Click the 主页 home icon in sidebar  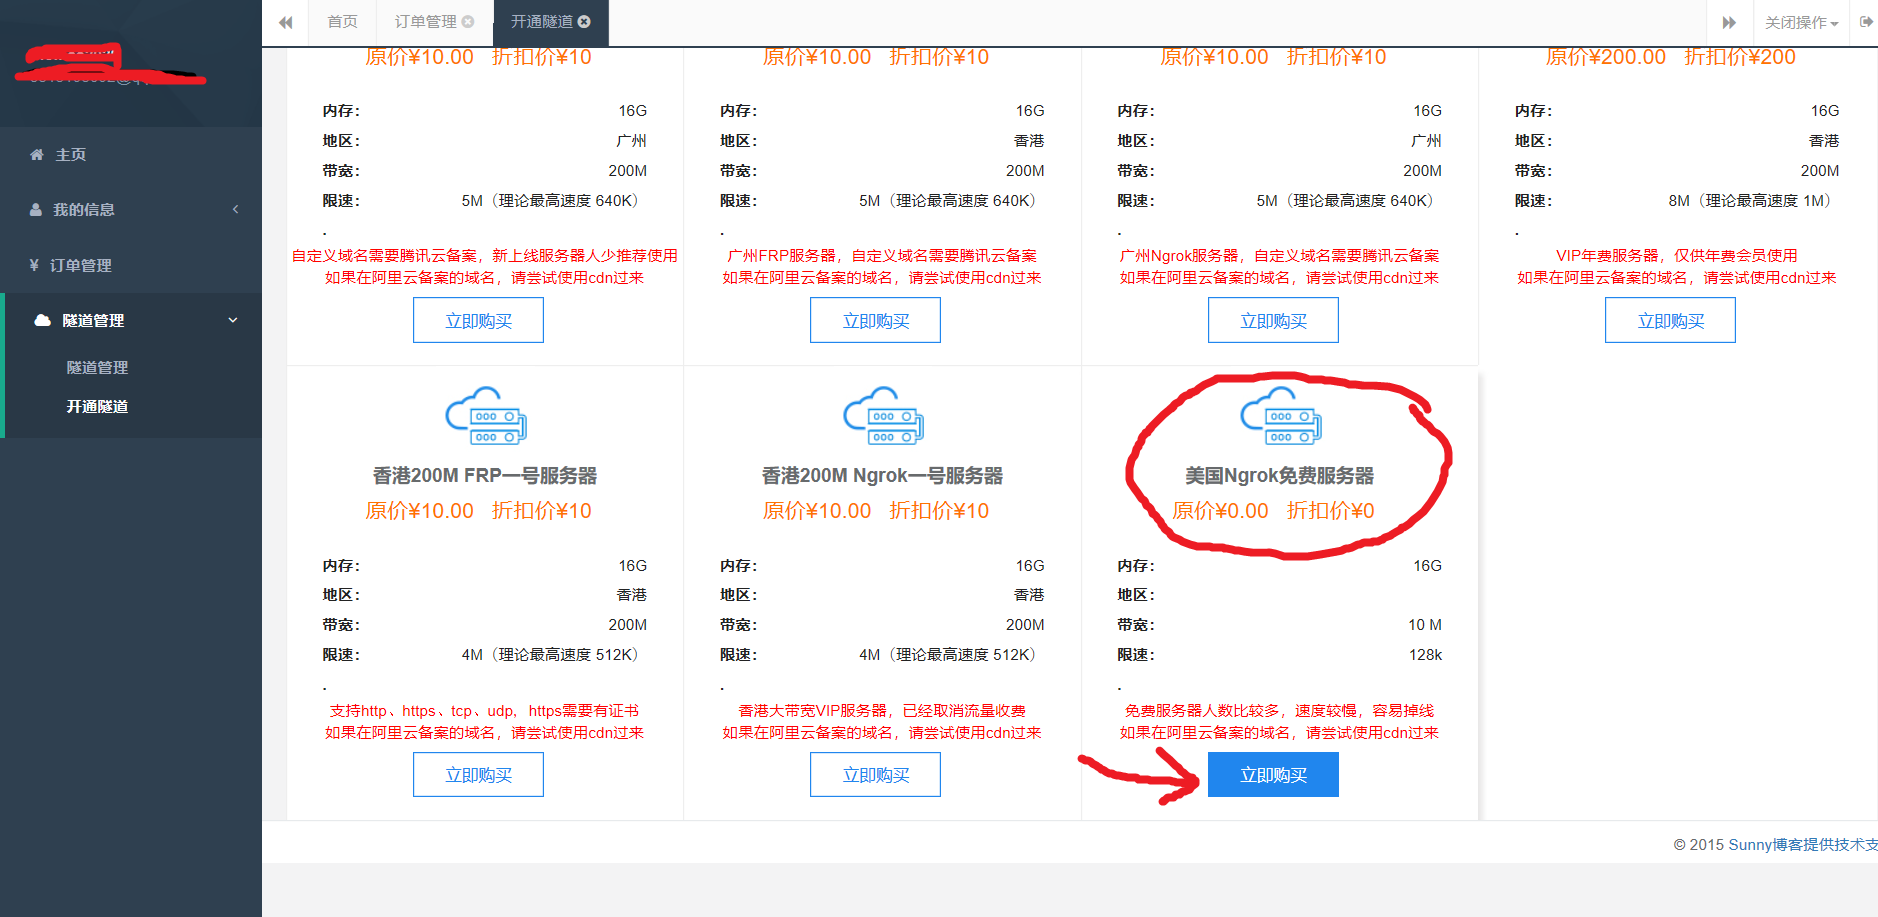pos(37,154)
